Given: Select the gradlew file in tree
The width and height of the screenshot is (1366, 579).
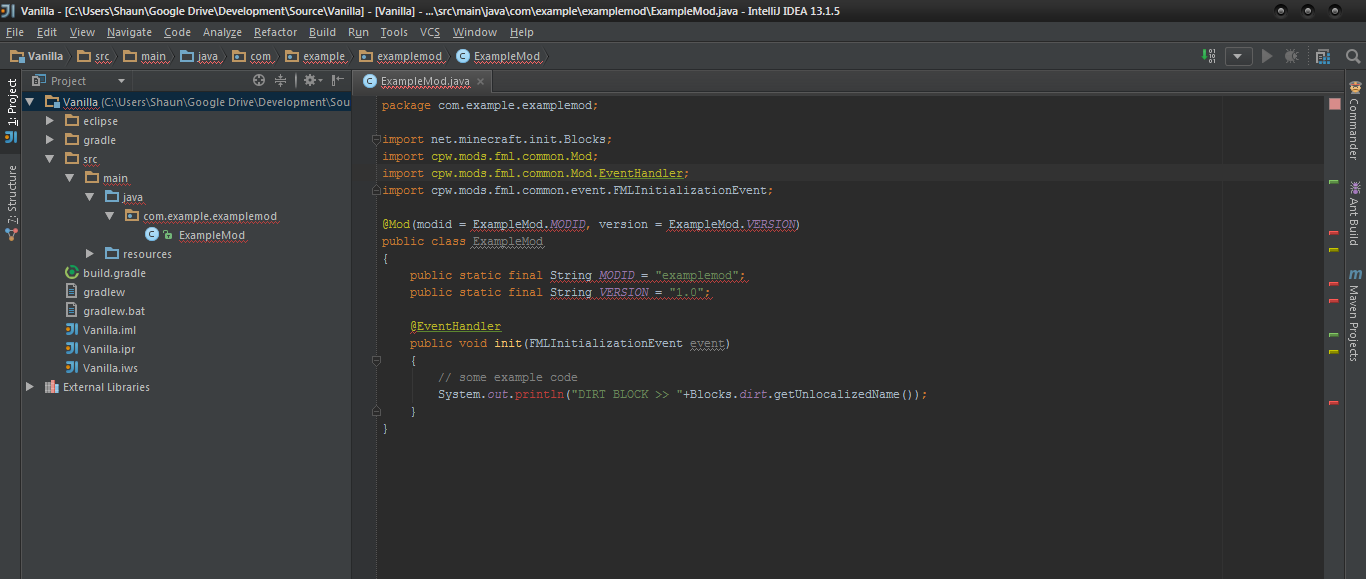Looking at the screenshot, I should pos(104,292).
